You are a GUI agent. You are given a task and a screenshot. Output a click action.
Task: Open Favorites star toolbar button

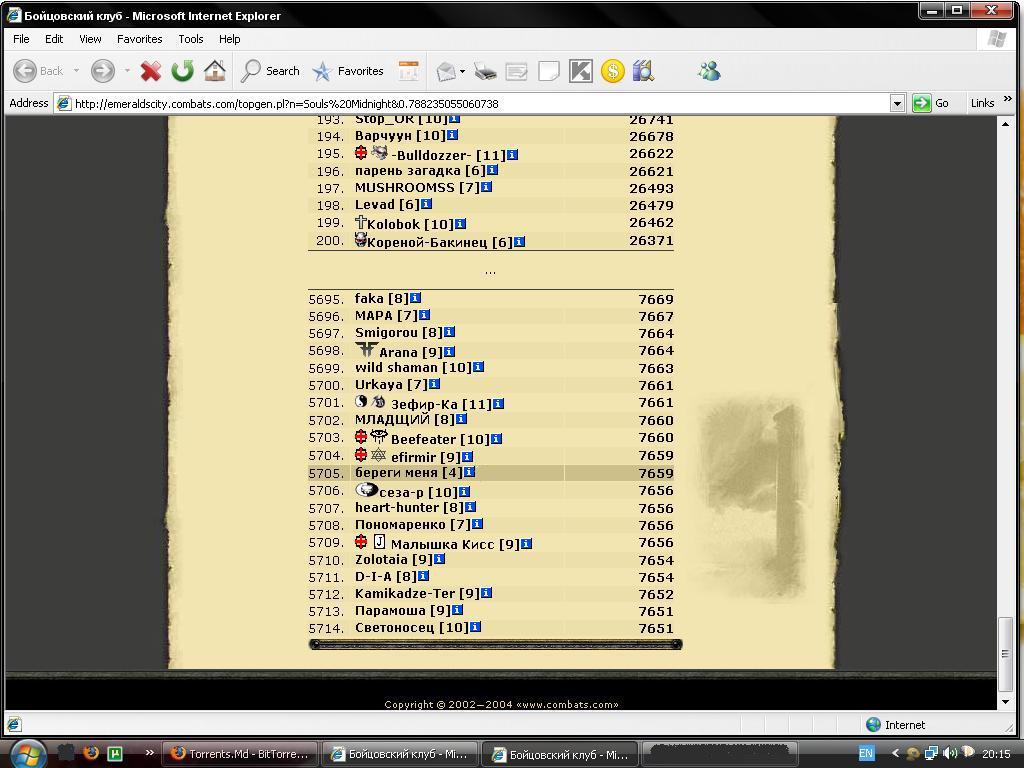(348, 71)
